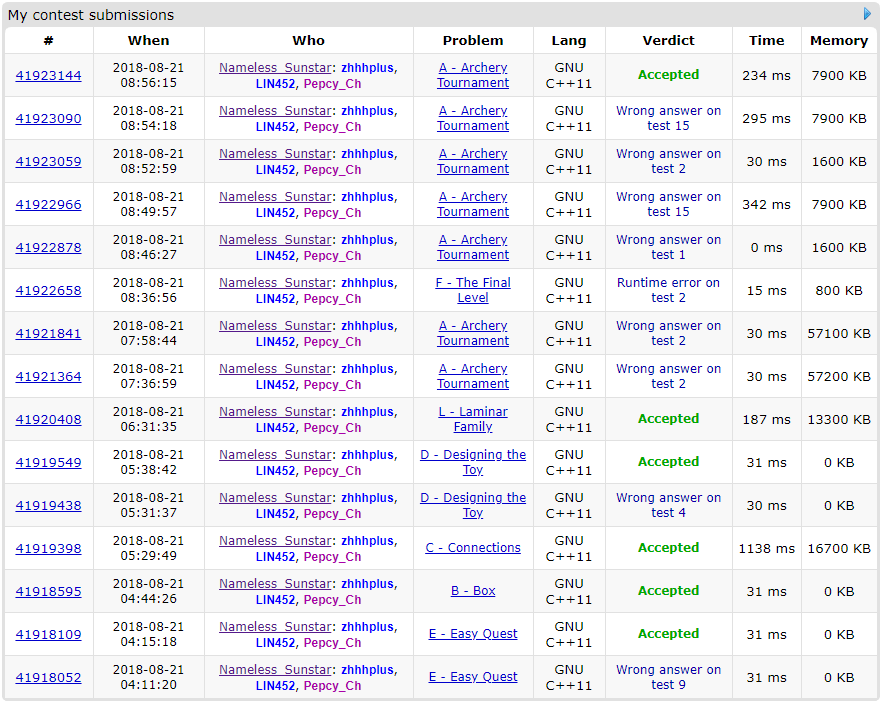The image size is (882, 703).
Task: Open Nameless_Sunstar team link in the first row
Action: pyautogui.click(x=275, y=68)
